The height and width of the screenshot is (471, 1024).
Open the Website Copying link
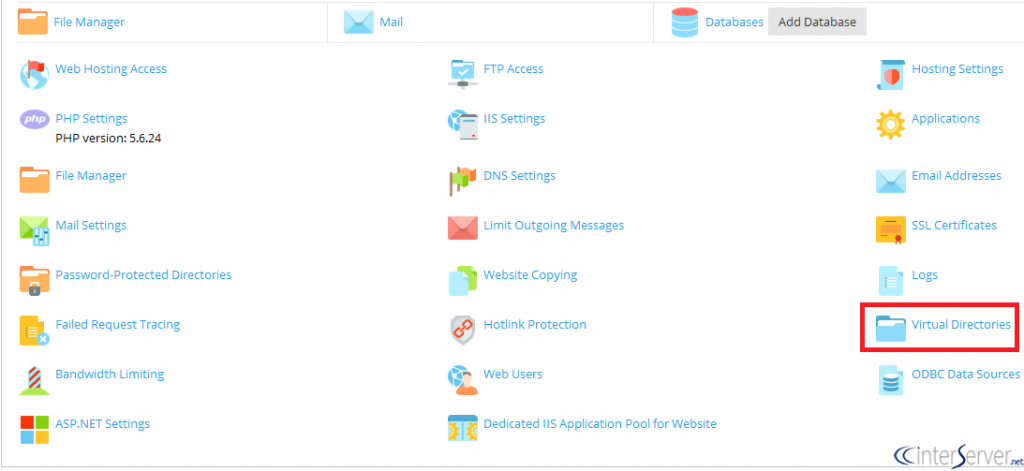[530, 275]
